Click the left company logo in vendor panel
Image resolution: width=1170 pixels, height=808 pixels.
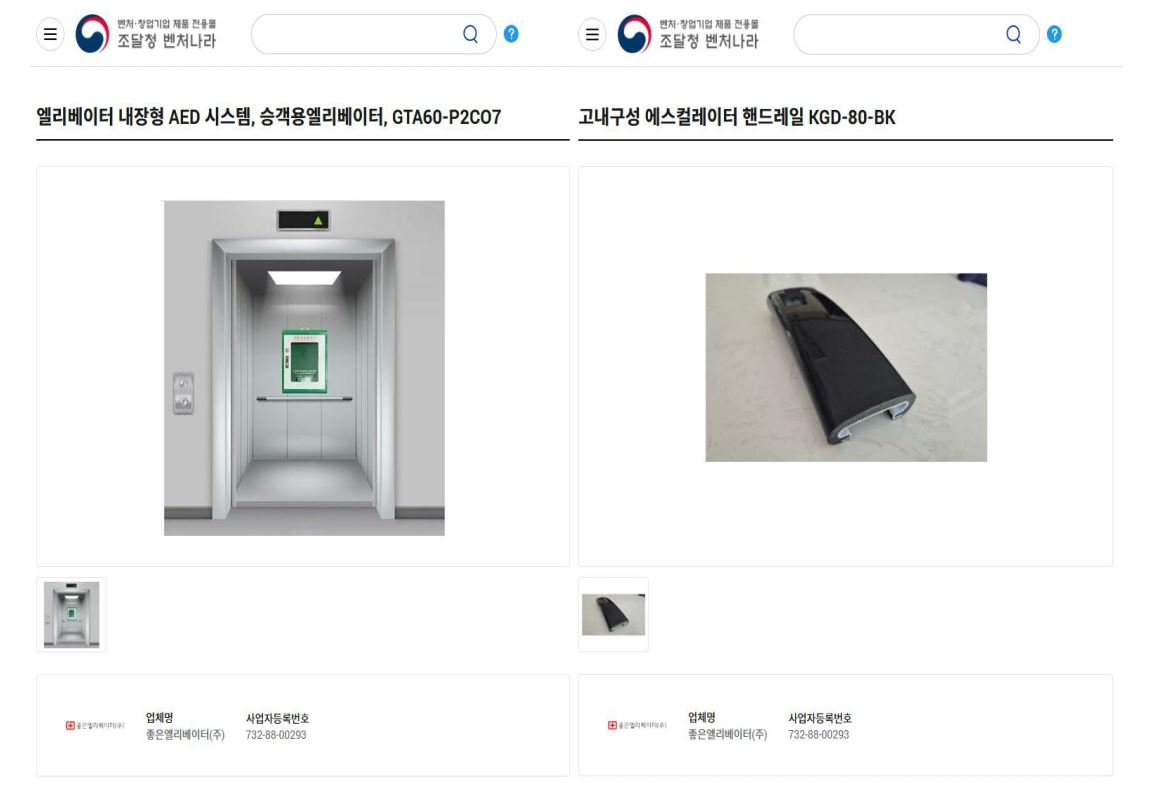point(95,725)
